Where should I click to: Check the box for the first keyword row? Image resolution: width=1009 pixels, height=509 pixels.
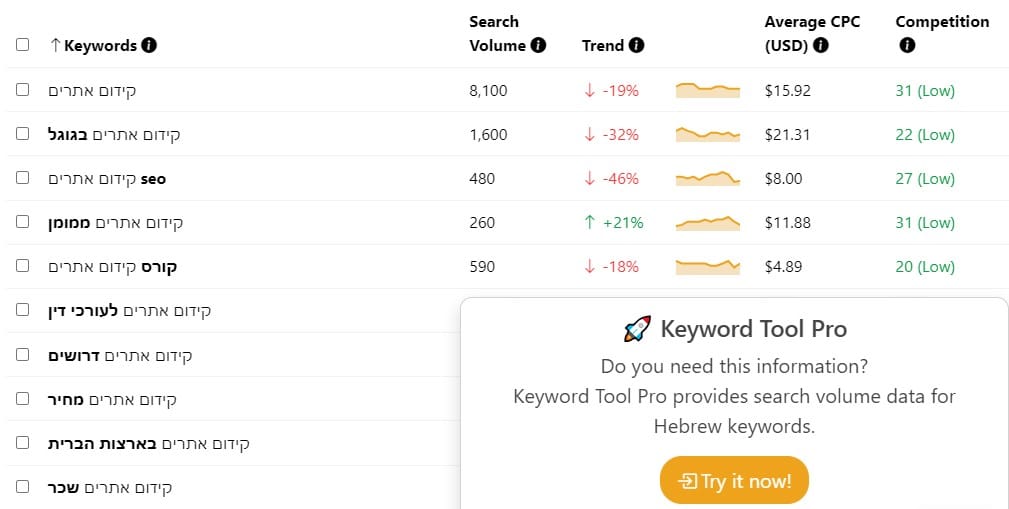[x=23, y=89]
